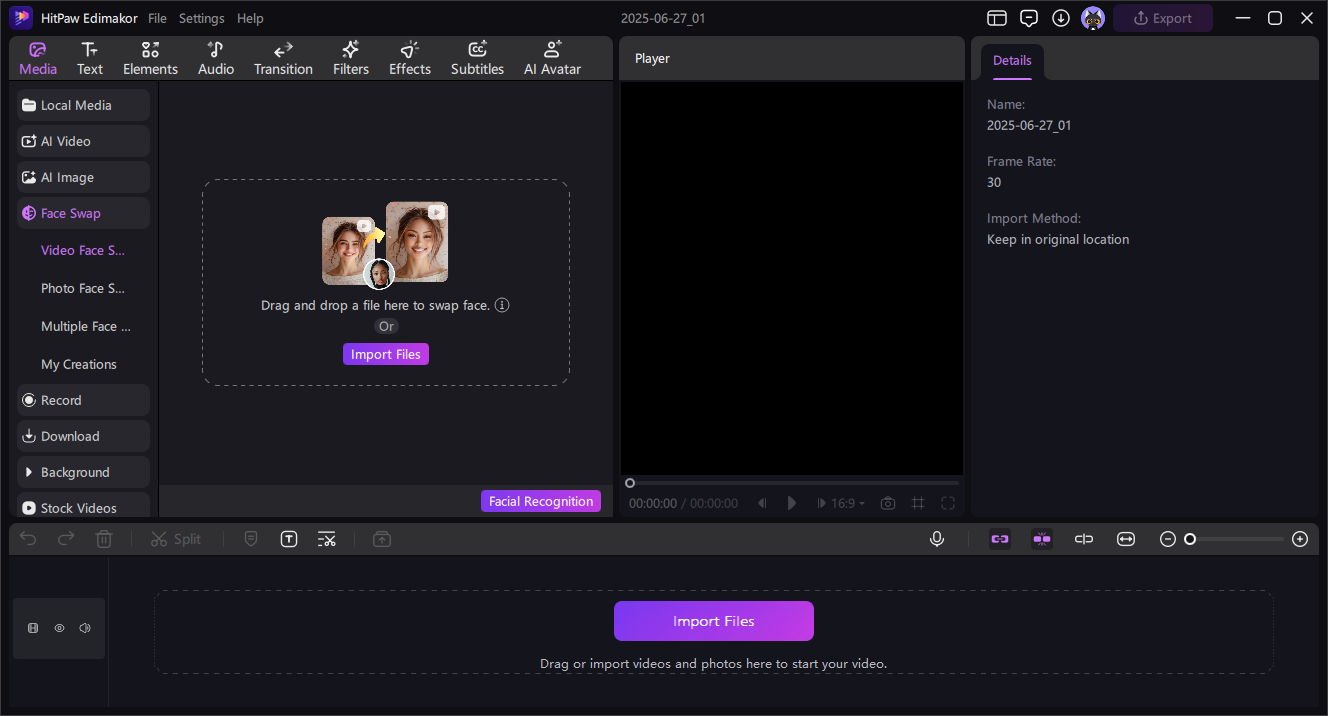Toggle the purple magnetic snap icon

tap(1042, 539)
